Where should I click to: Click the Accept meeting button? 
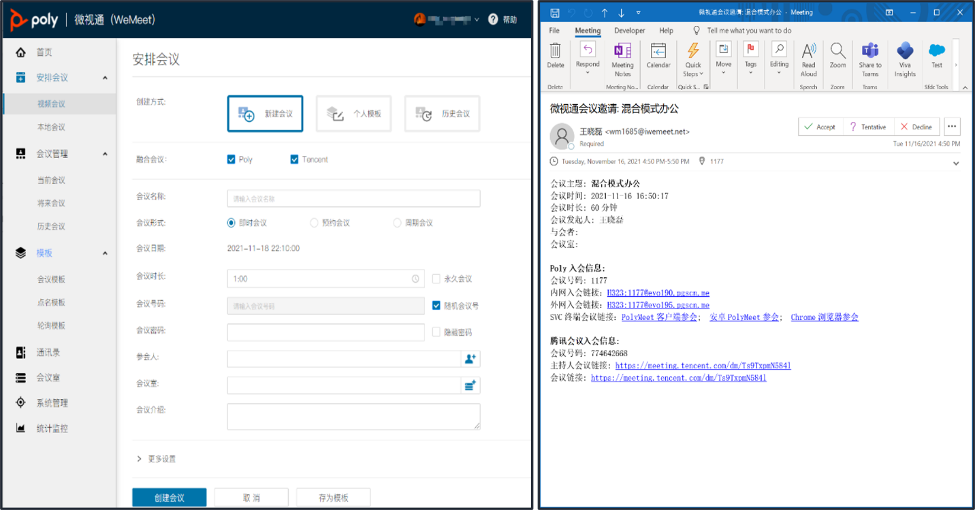[819, 127]
